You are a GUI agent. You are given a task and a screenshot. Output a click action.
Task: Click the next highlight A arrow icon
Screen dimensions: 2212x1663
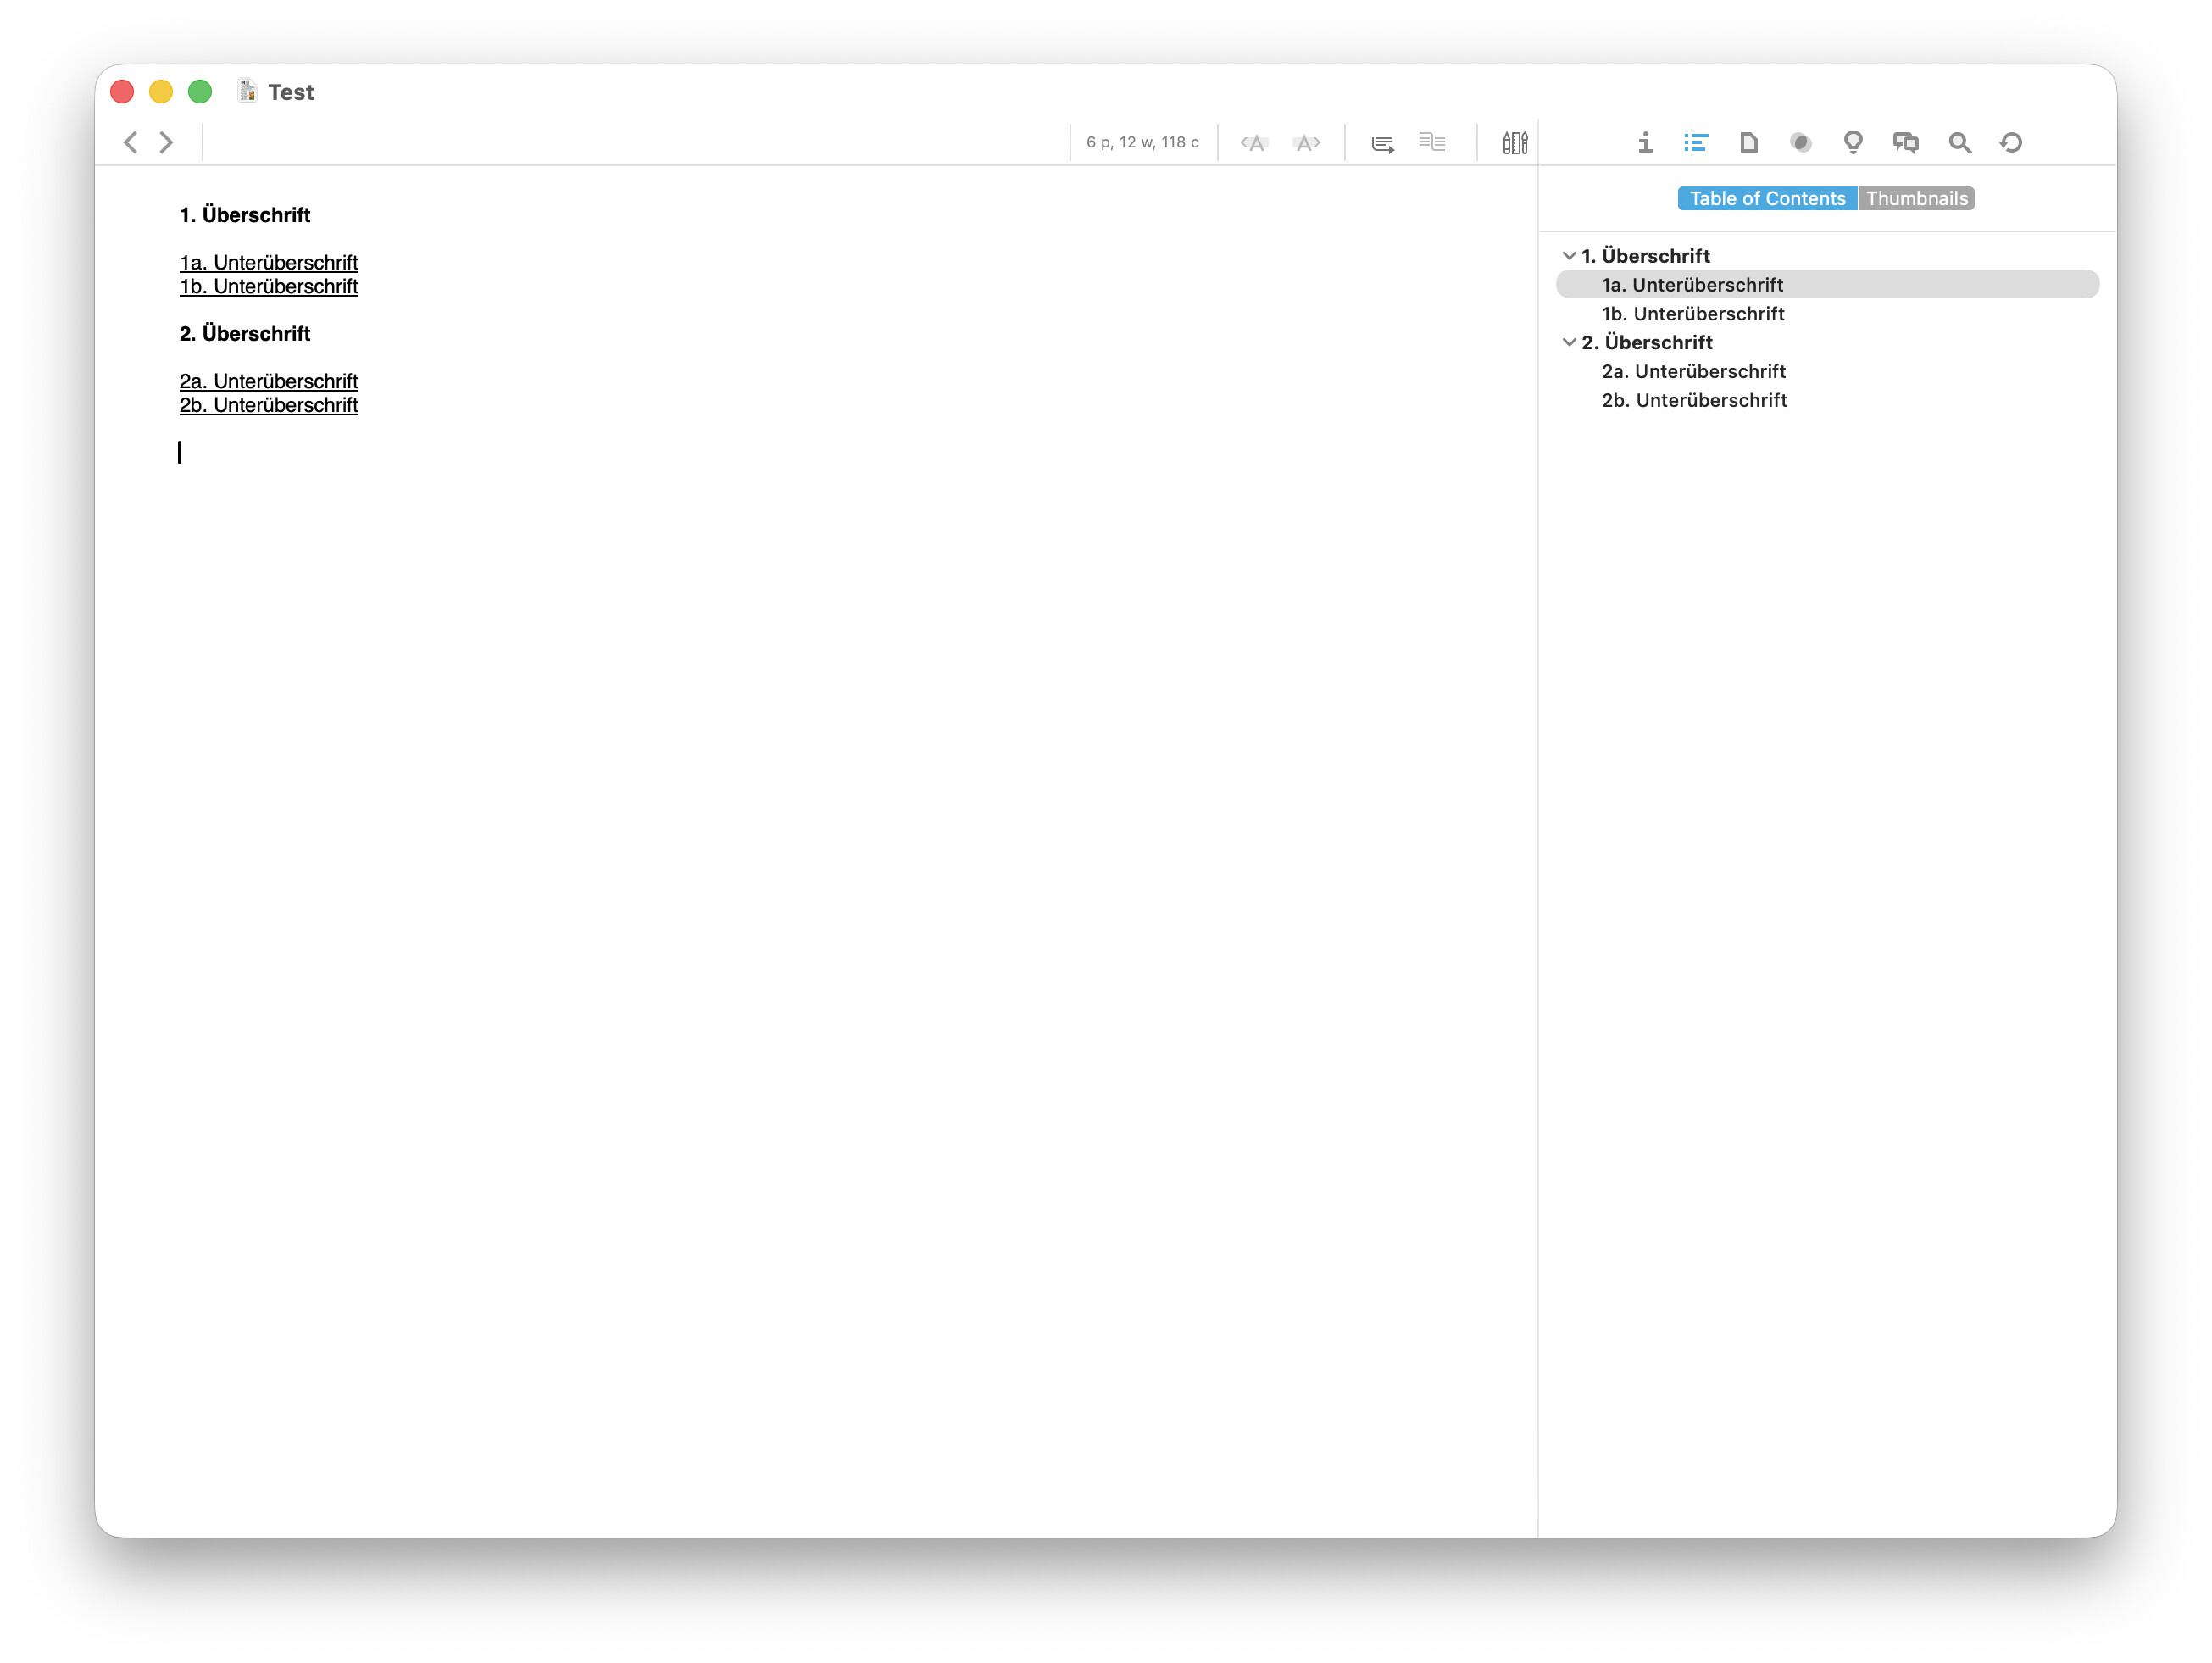(1306, 143)
